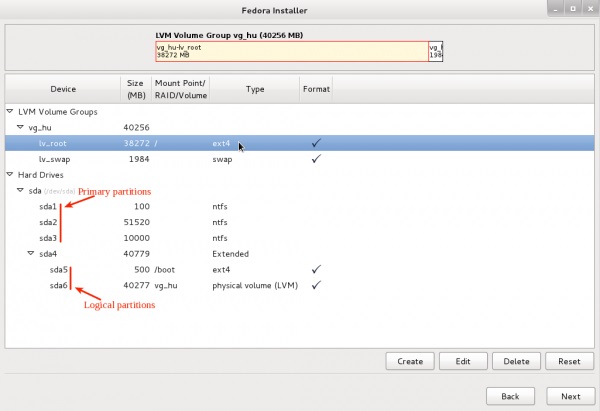Viewport: 600px width, 411px height.
Task: Go Back to the previous step
Action: (510, 396)
